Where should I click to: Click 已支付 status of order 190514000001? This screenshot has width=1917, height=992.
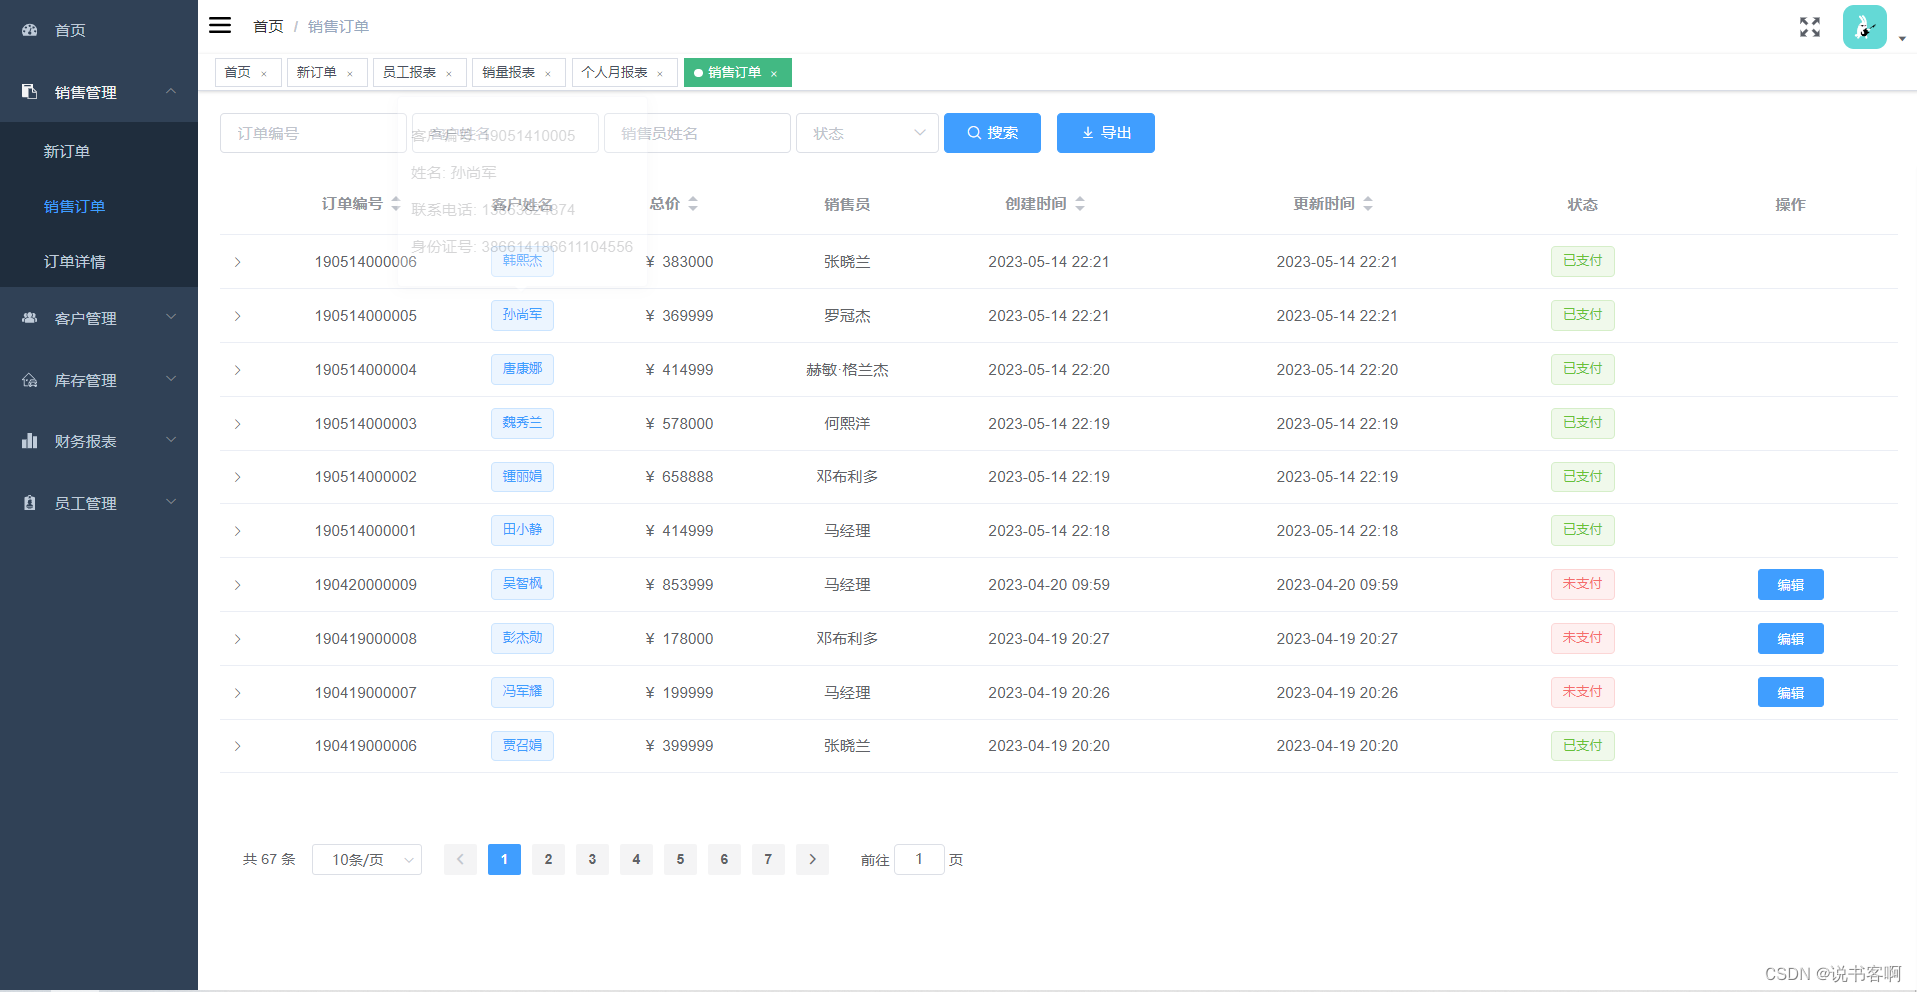[1583, 530]
